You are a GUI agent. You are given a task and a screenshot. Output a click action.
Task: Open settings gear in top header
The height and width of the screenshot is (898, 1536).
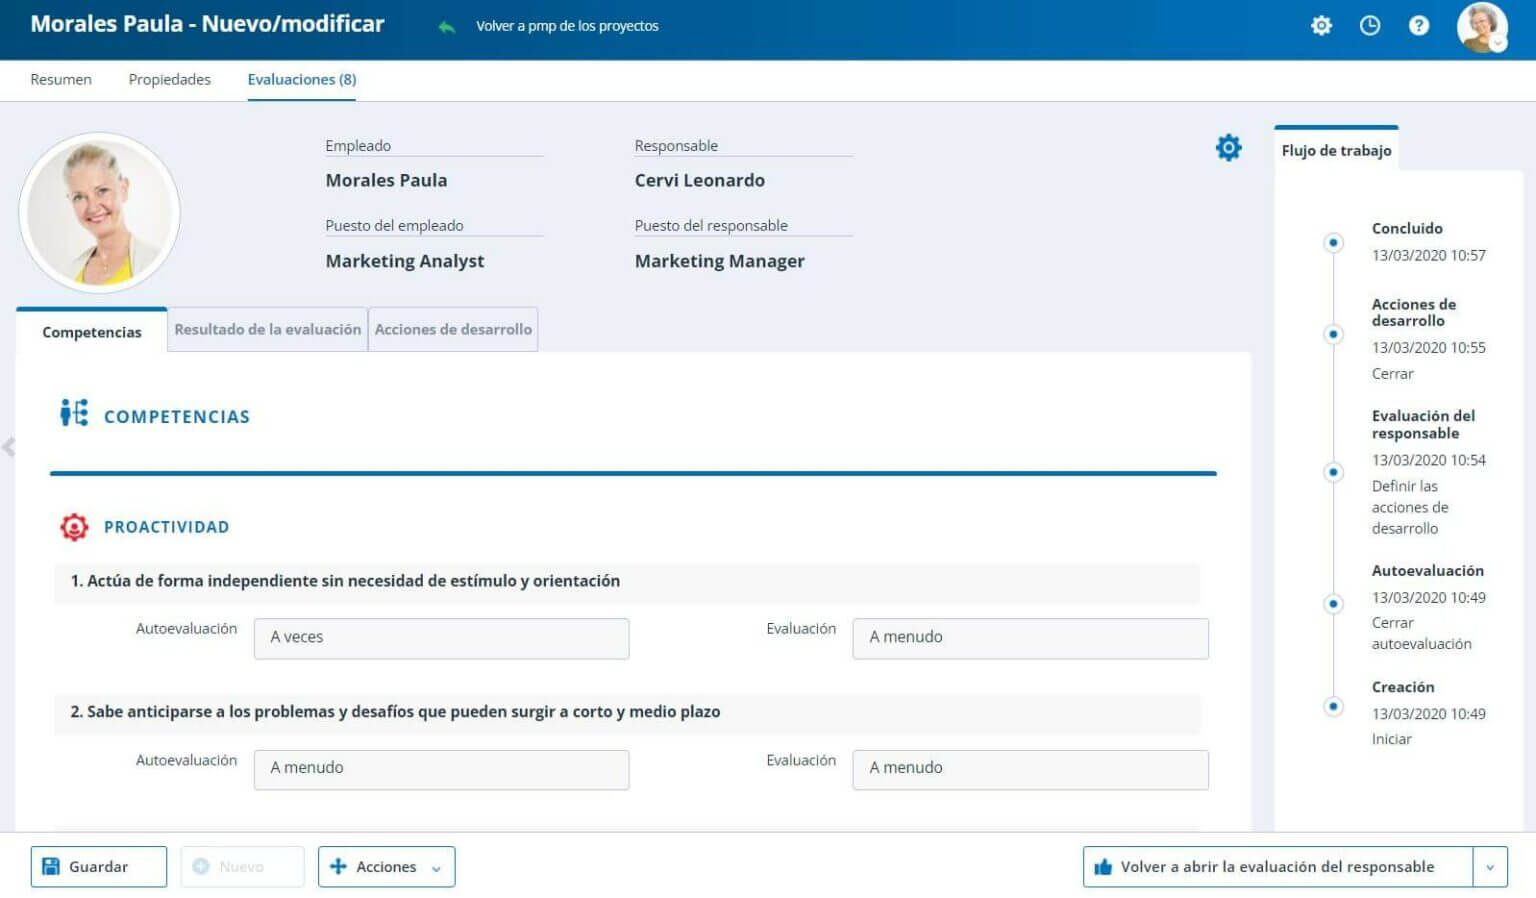(1321, 26)
